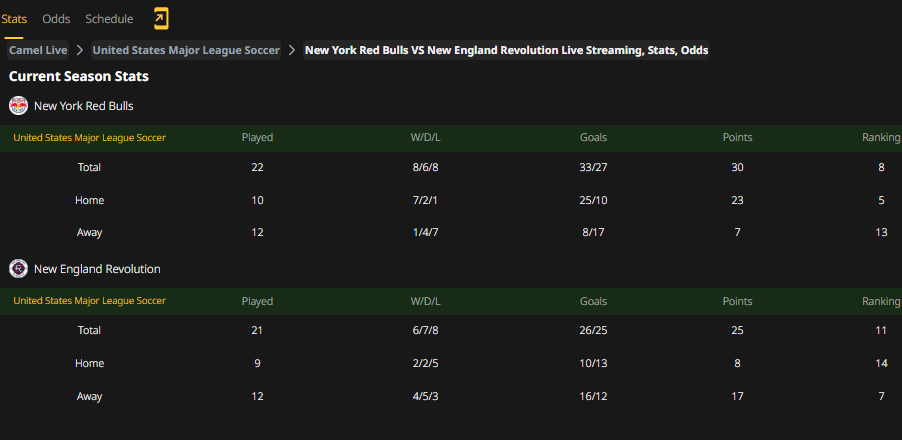Switch to the Stats tab

(x=14, y=19)
